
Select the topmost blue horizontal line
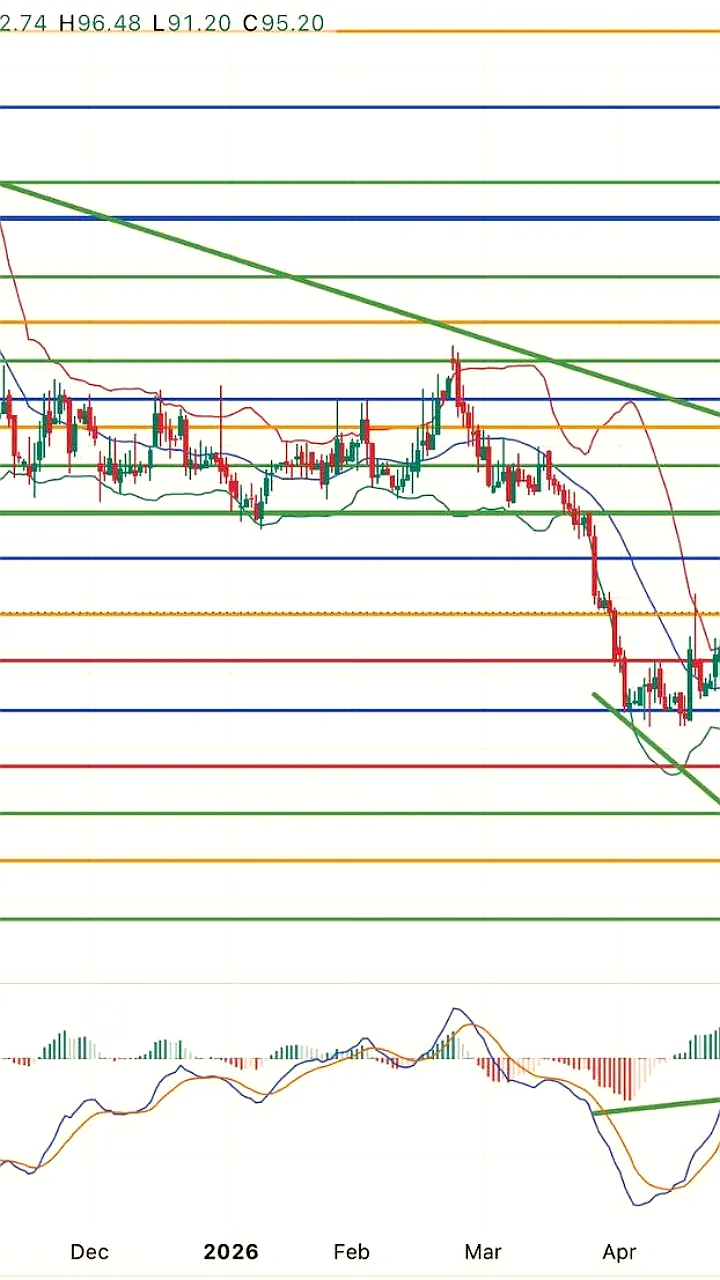tap(360, 107)
